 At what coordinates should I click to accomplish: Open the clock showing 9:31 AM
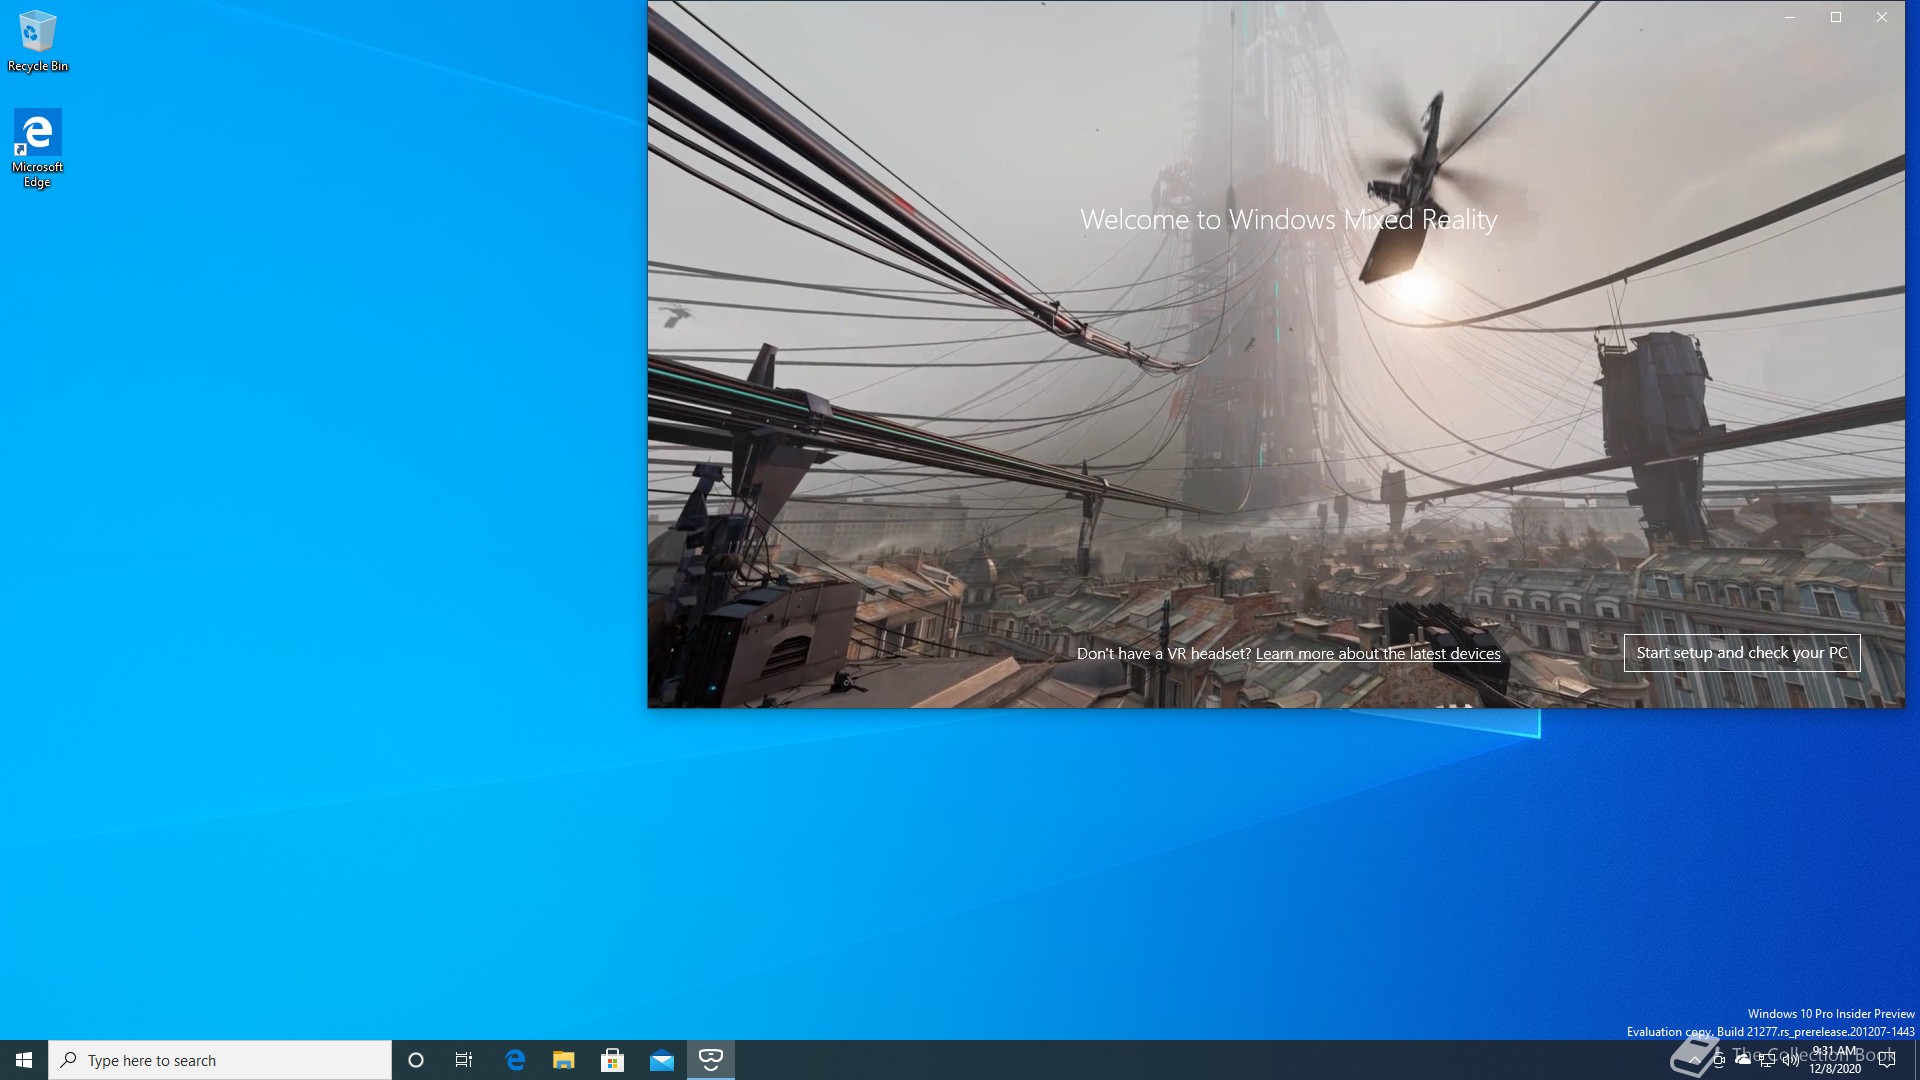tap(1835, 1060)
